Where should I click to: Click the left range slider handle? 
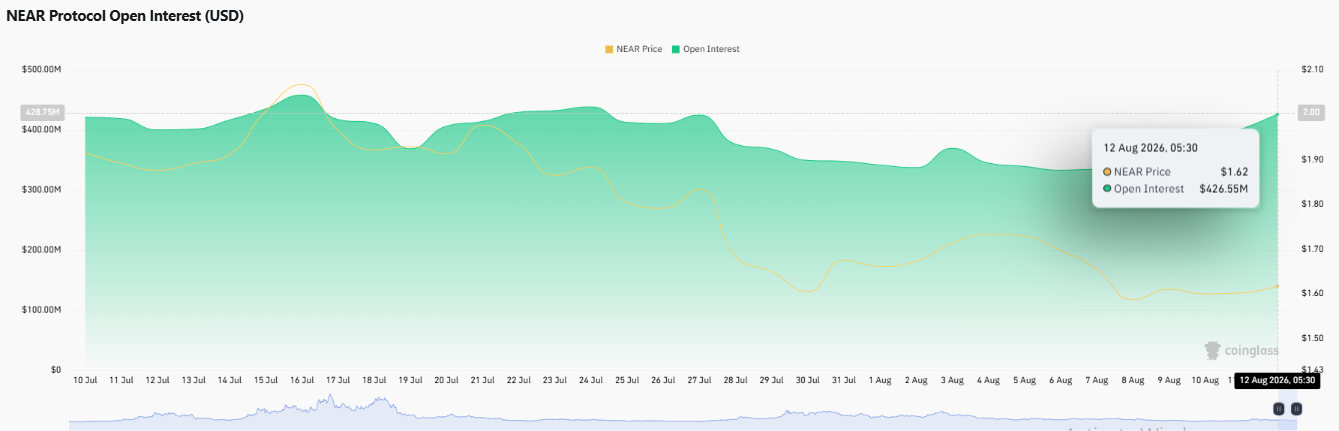[1278, 409]
